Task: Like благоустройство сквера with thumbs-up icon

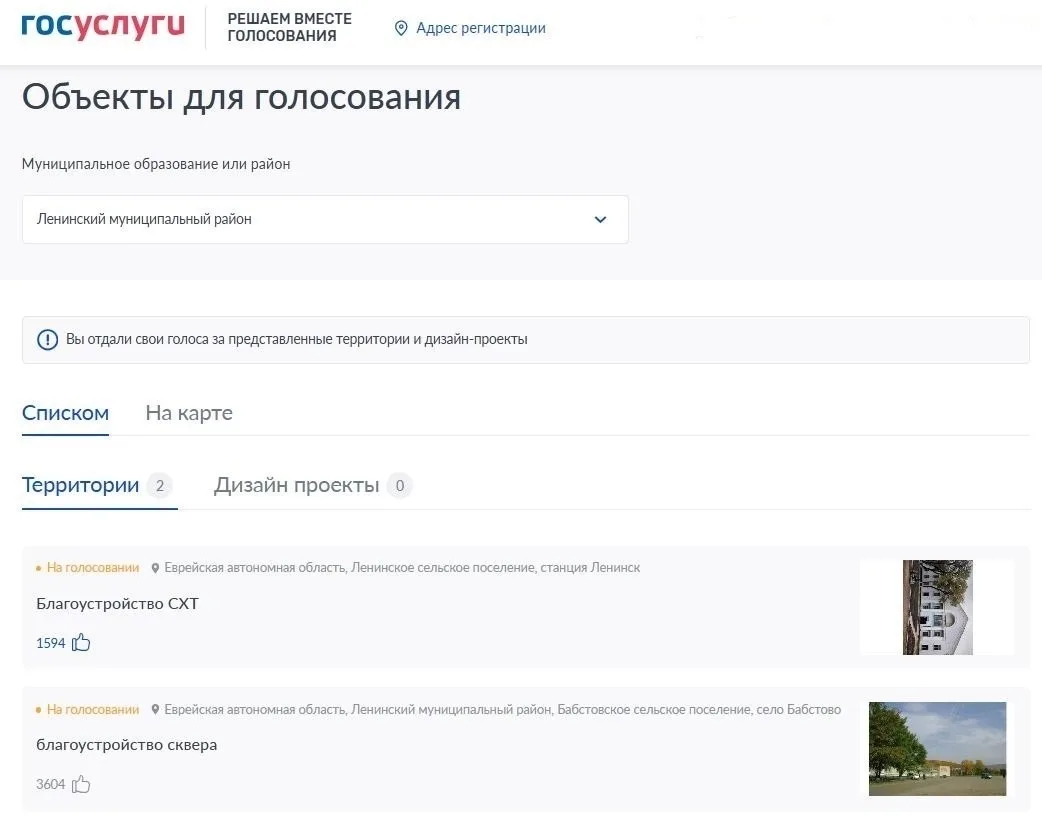Action: [x=81, y=784]
